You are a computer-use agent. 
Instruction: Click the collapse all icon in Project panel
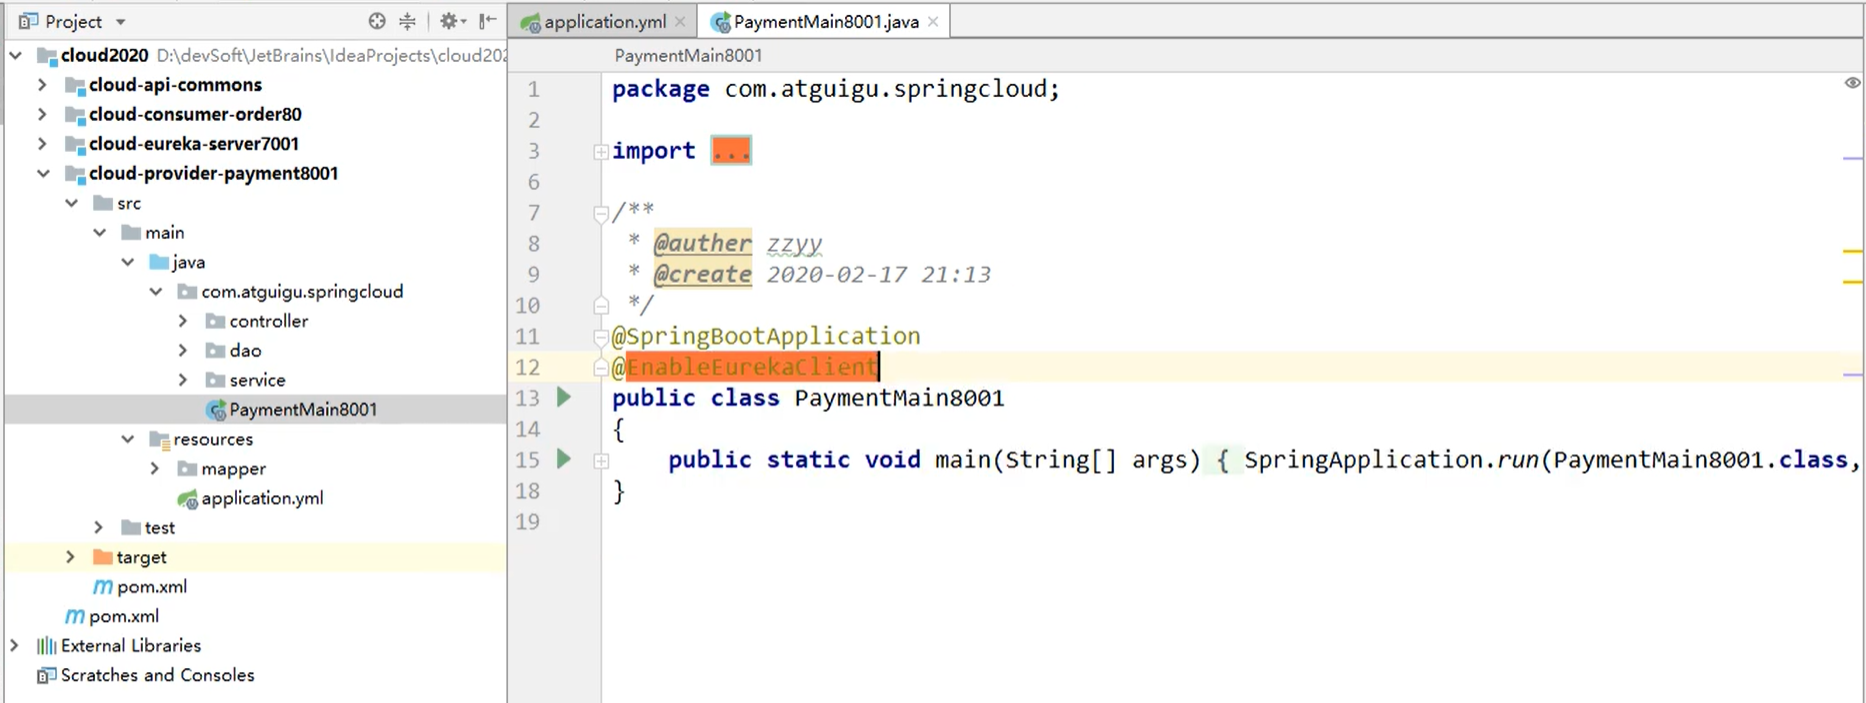click(x=407, y=21)
